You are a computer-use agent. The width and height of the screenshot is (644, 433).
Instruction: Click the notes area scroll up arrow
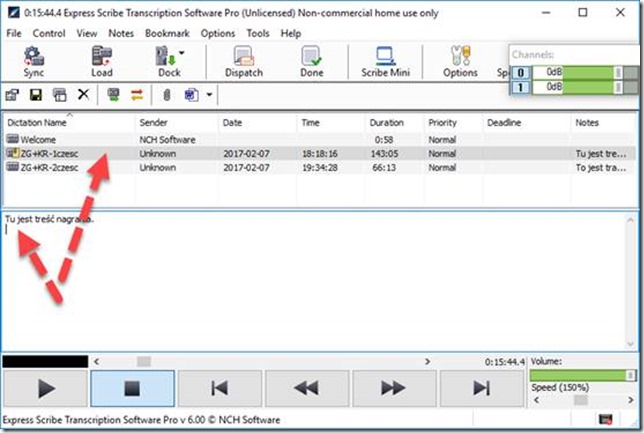[630, 220]
